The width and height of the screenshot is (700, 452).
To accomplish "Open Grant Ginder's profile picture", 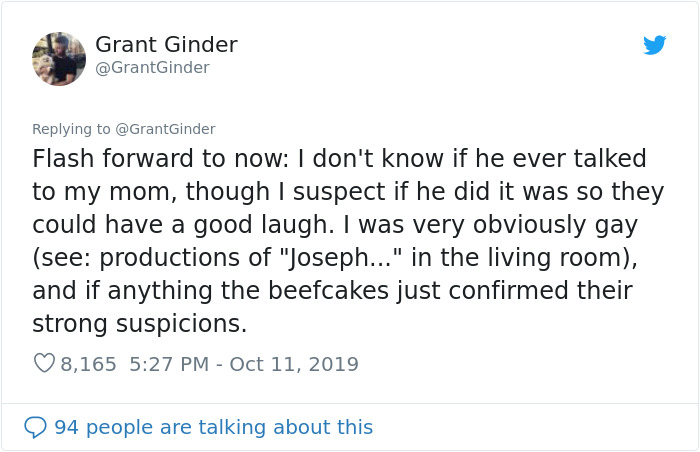I will pyautogui.click(x=59, y=59).
